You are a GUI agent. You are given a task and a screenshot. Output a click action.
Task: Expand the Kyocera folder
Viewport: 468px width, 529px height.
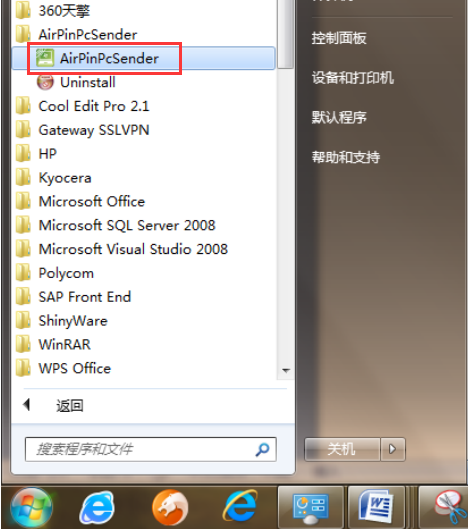[53, 178]
